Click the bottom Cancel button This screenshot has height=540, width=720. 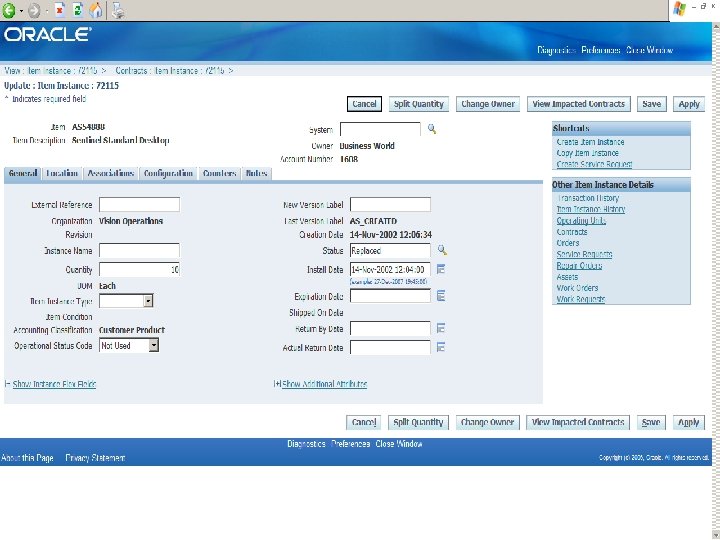364,422
